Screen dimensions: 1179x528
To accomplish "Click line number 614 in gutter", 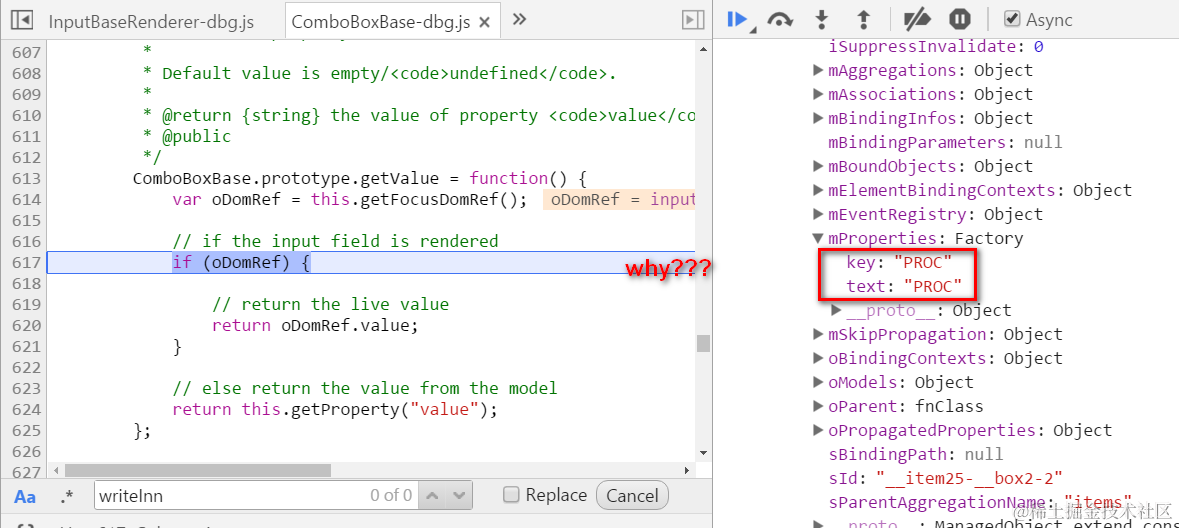I will click(26, 199).
